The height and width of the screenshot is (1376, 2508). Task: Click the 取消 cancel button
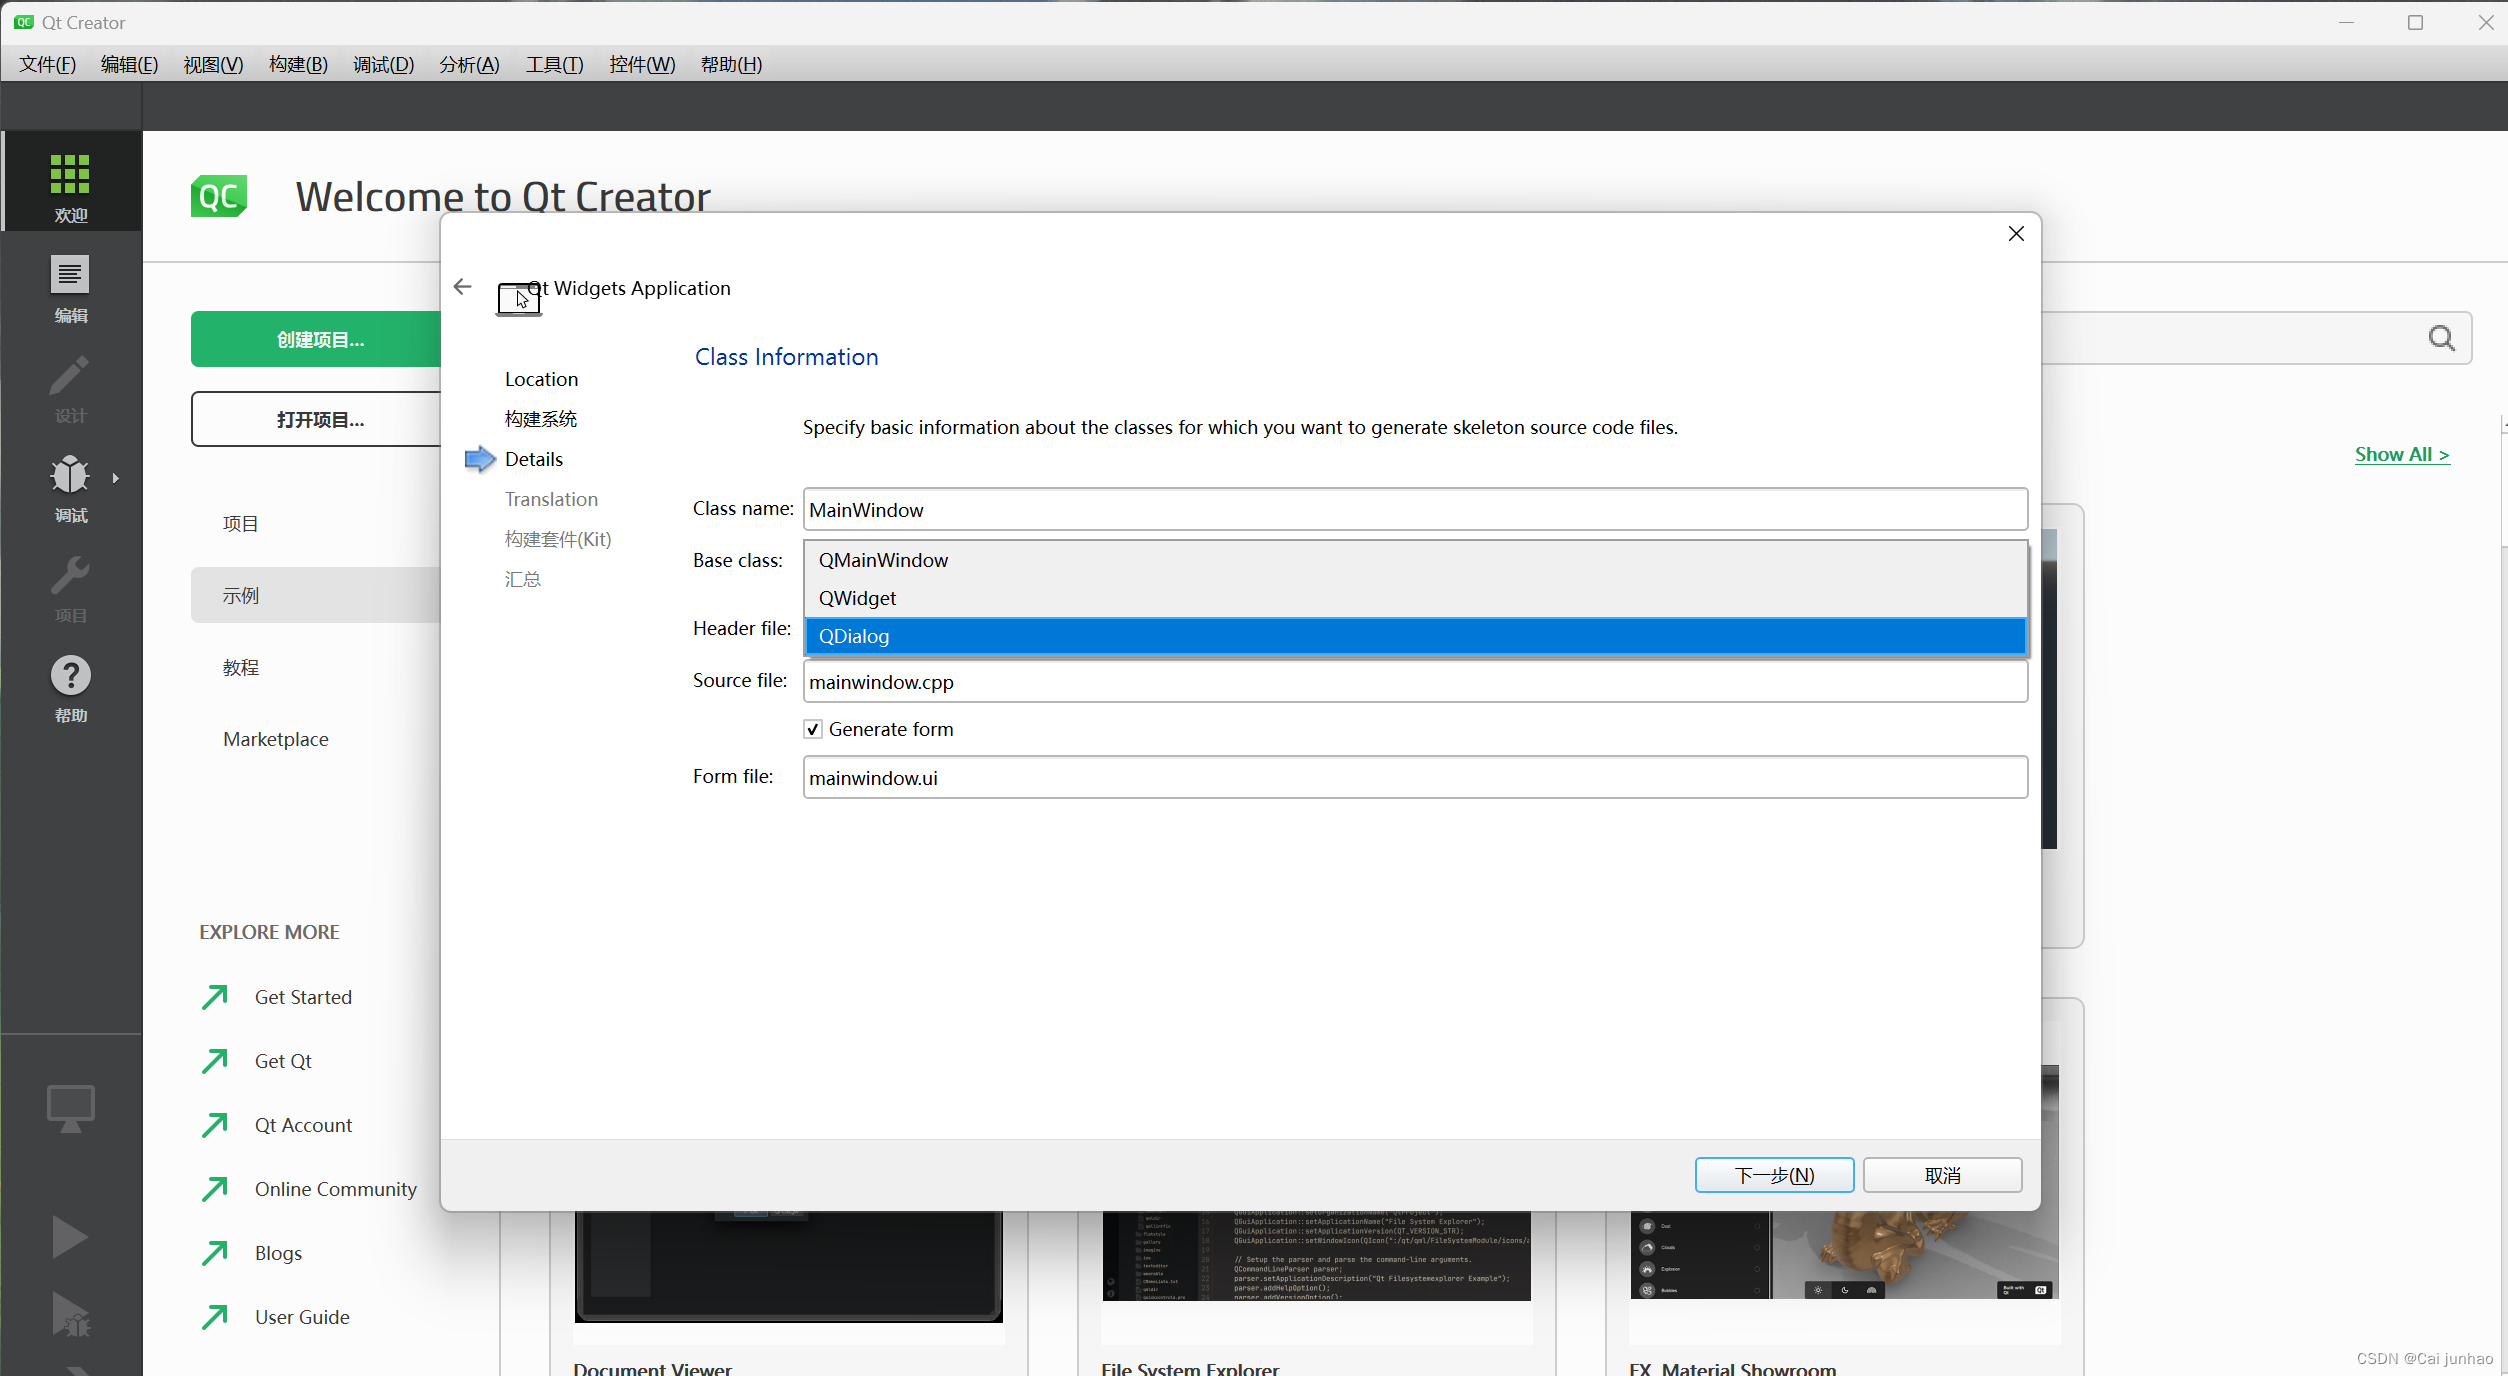click(1942, 1175)
